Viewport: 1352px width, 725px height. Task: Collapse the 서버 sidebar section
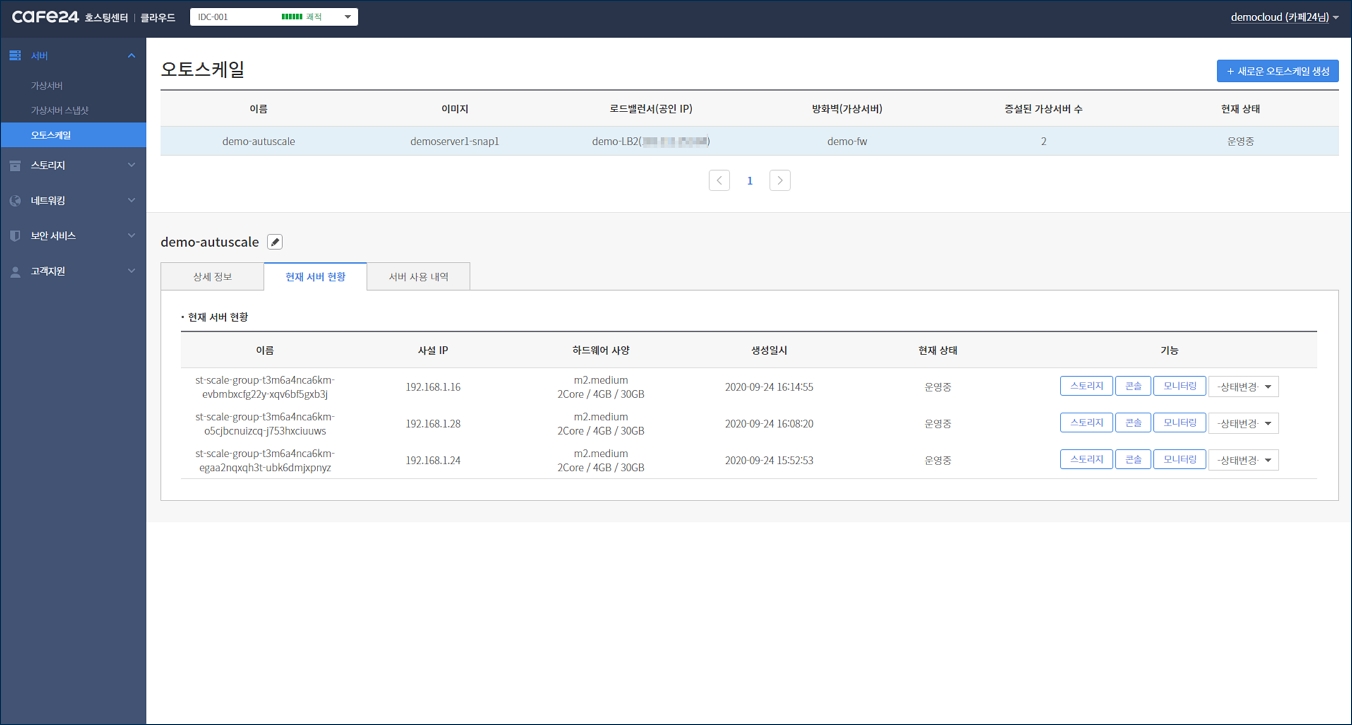131,56
